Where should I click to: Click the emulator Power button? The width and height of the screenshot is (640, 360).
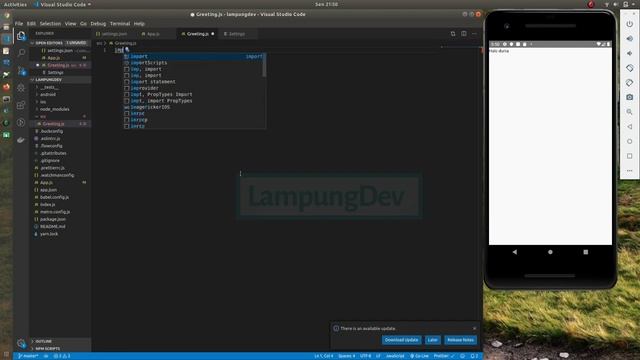click(x=629, y=24)
